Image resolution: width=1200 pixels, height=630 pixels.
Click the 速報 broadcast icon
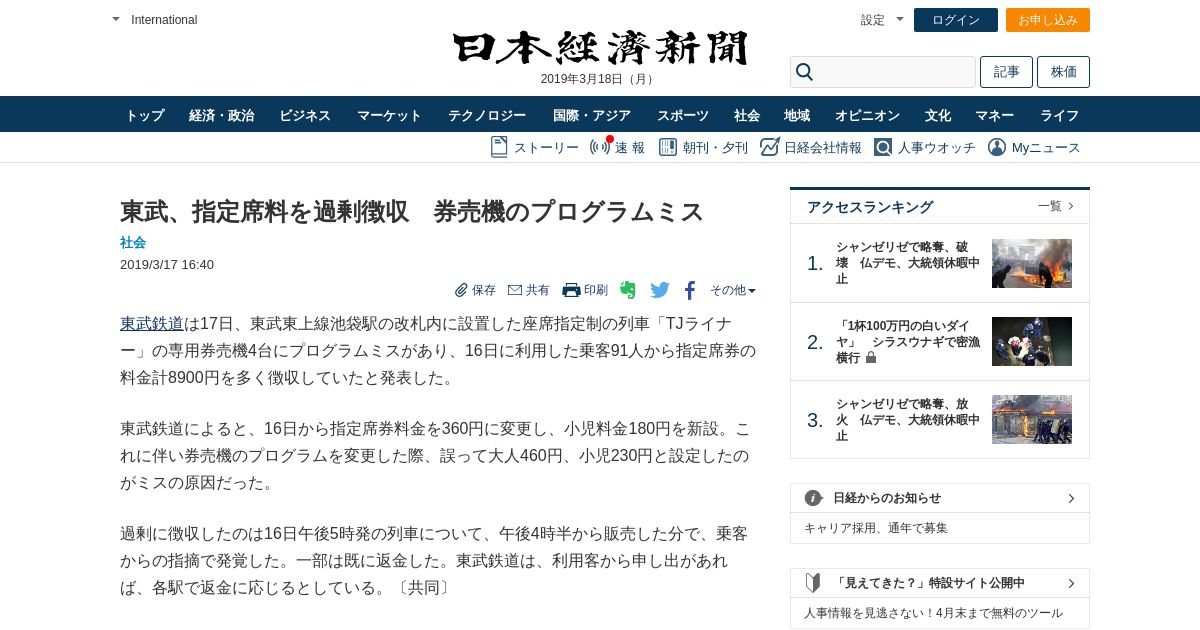coord(600,147)
